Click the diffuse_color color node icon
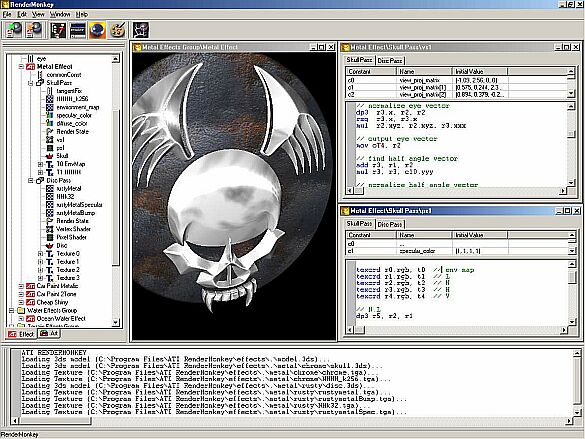The width and height of the screenshot is (585, 439). (50, 123)
